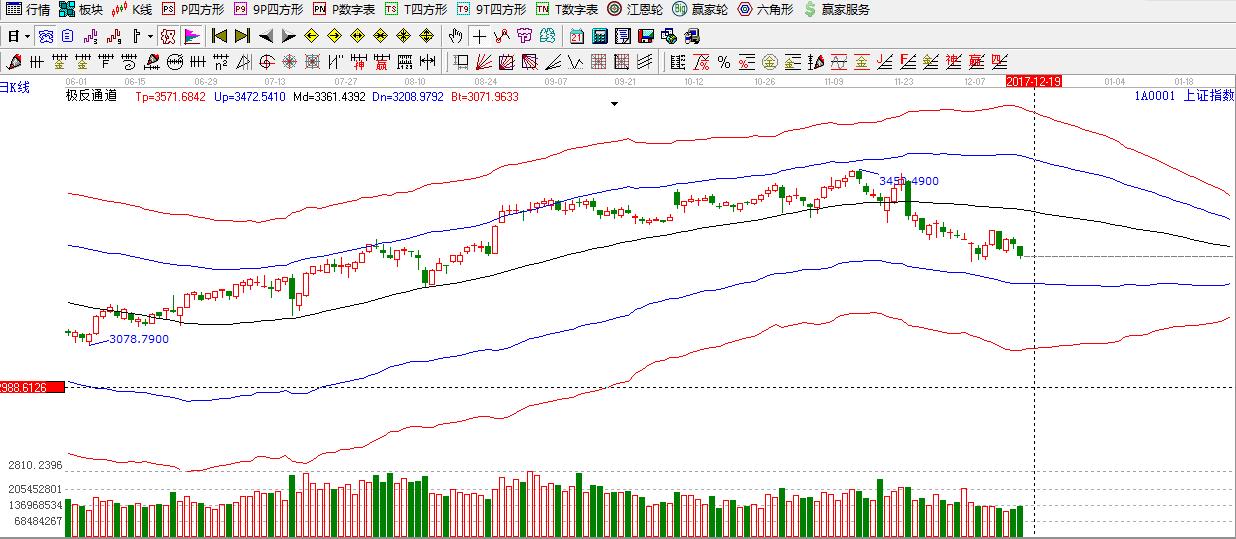
Task: Toggle the highlighted 极 channel indicator button
Action: click(168, 36)
